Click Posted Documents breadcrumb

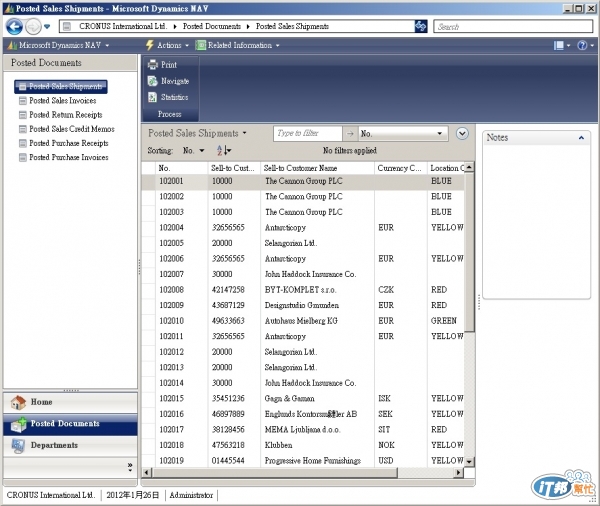[x=212, y=26]
